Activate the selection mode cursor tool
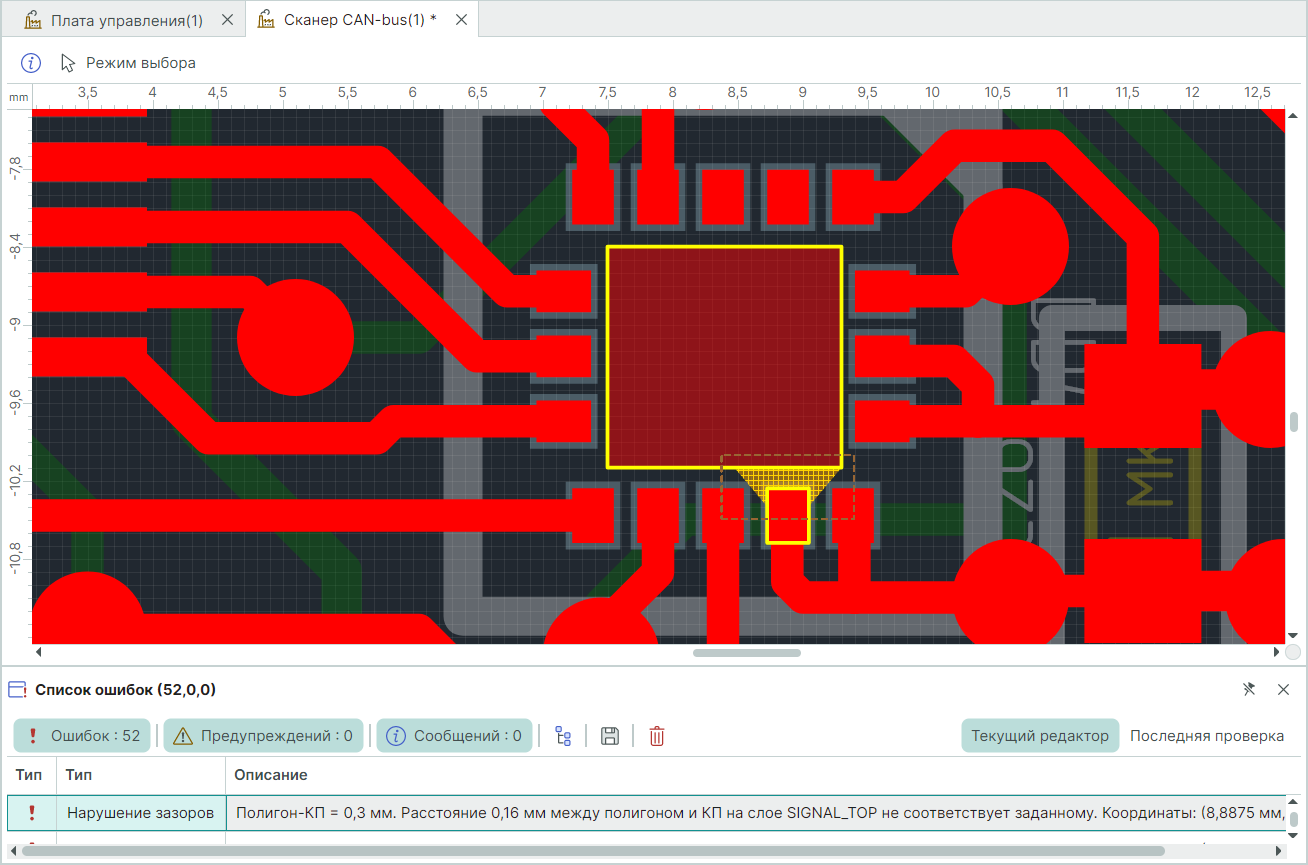The image size is (1308, 865). (68, 63)
